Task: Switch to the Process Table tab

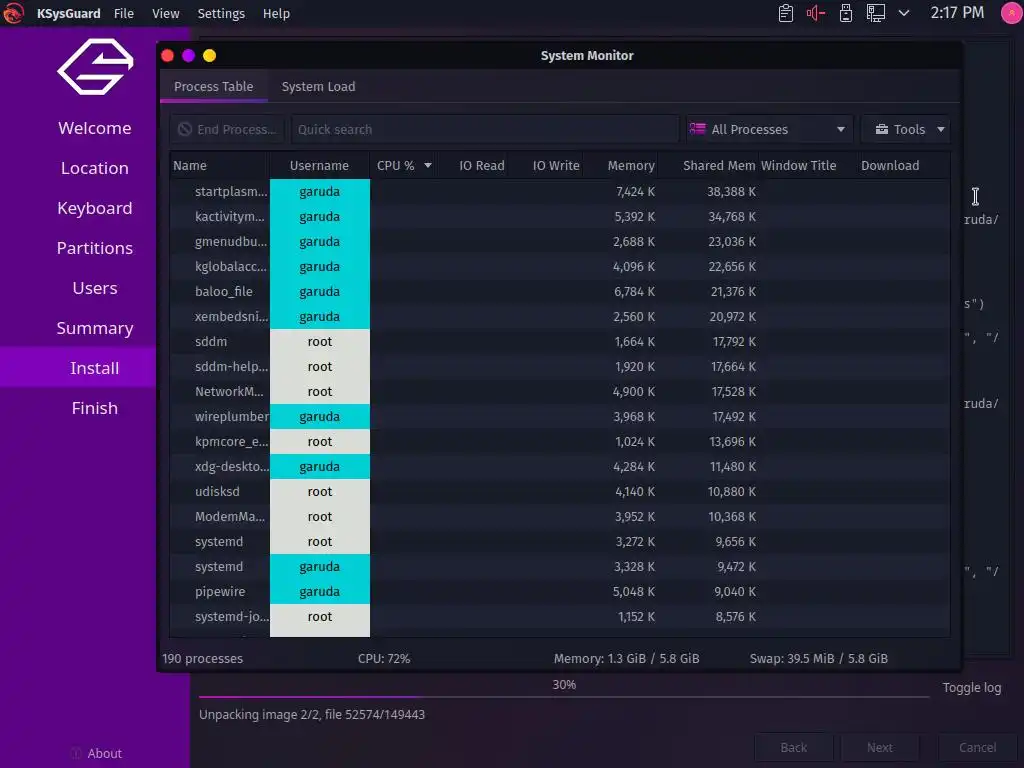Action: point(214,86)
